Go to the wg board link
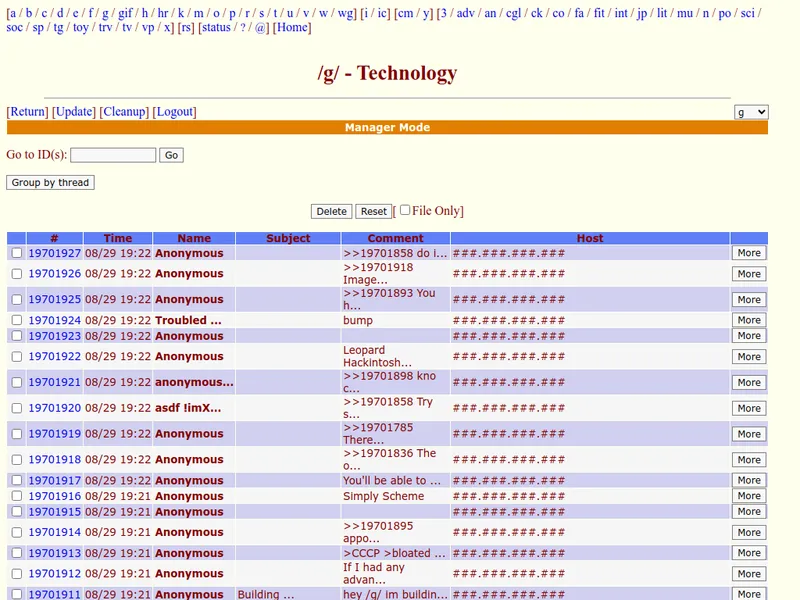 345,13
